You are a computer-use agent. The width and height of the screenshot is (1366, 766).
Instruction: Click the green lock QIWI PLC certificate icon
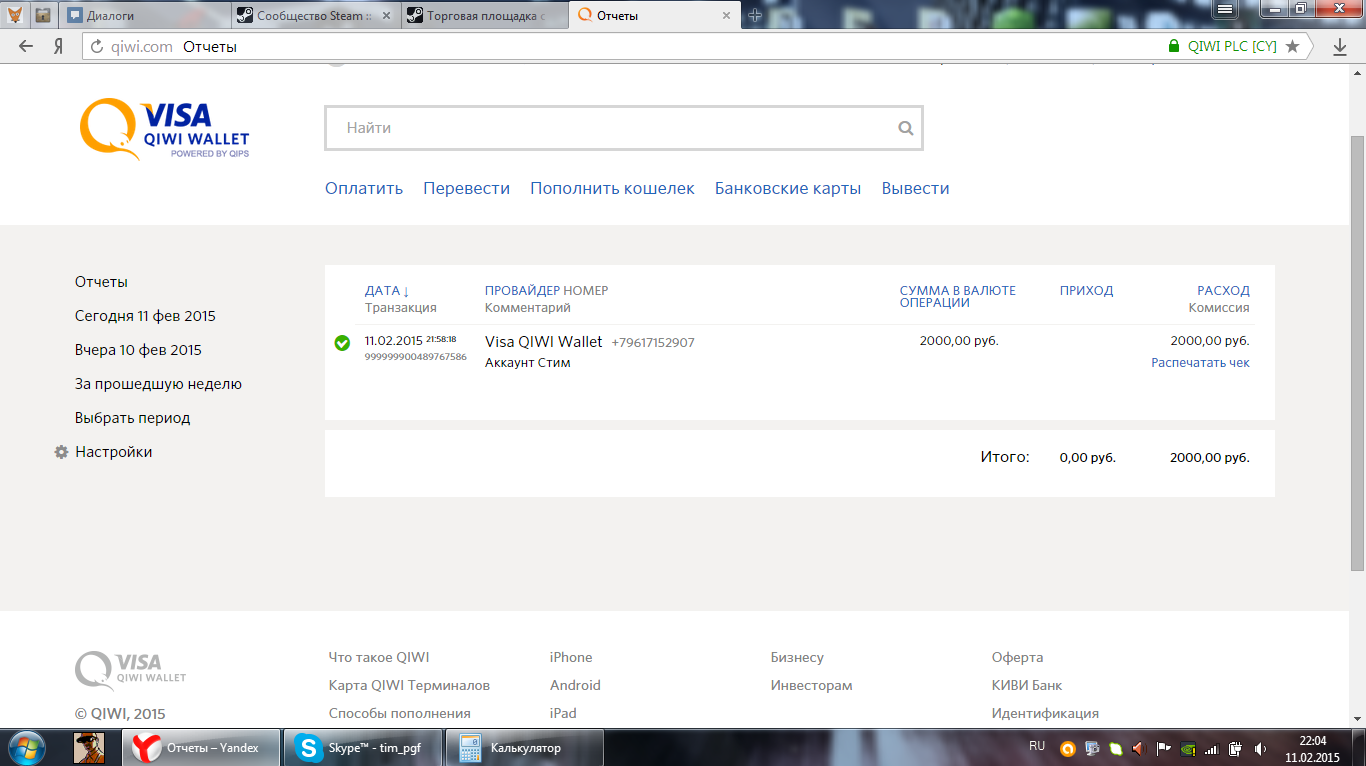pyautogui.click(x=1174, y=46)
